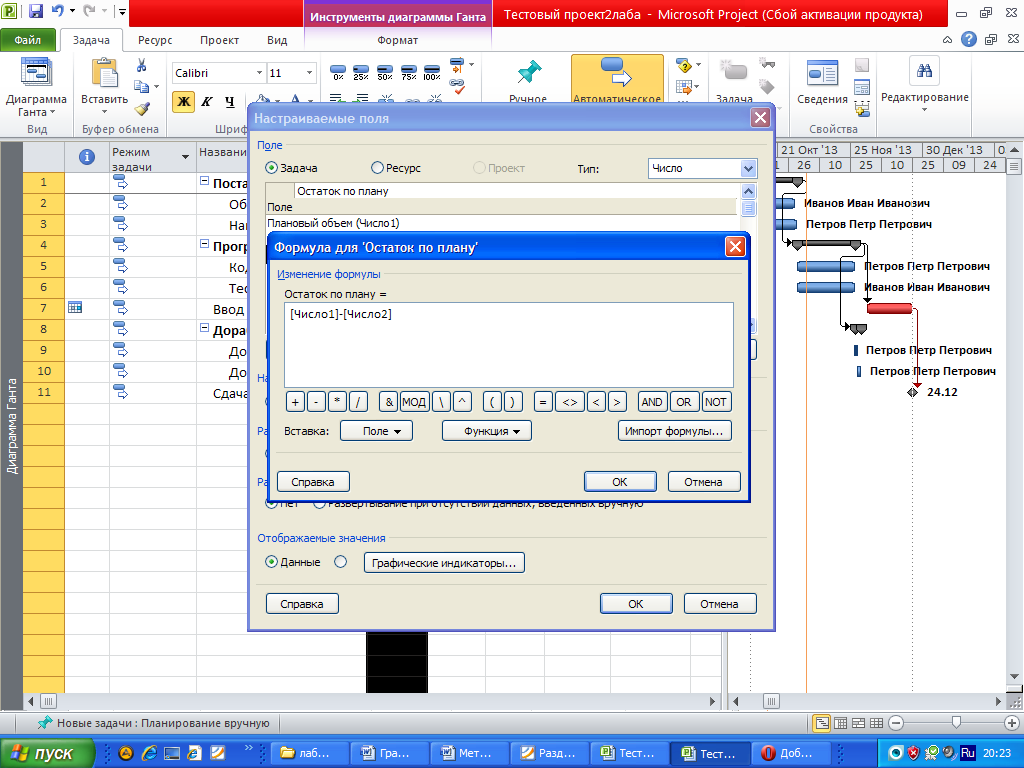Mark task 25% complete
This screenshot has height=768, width=1024.
(x=361, y=72)
